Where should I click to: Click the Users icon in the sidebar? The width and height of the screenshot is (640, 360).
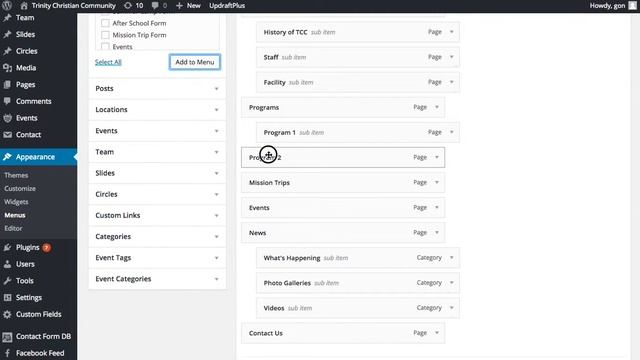coord(7,264)
